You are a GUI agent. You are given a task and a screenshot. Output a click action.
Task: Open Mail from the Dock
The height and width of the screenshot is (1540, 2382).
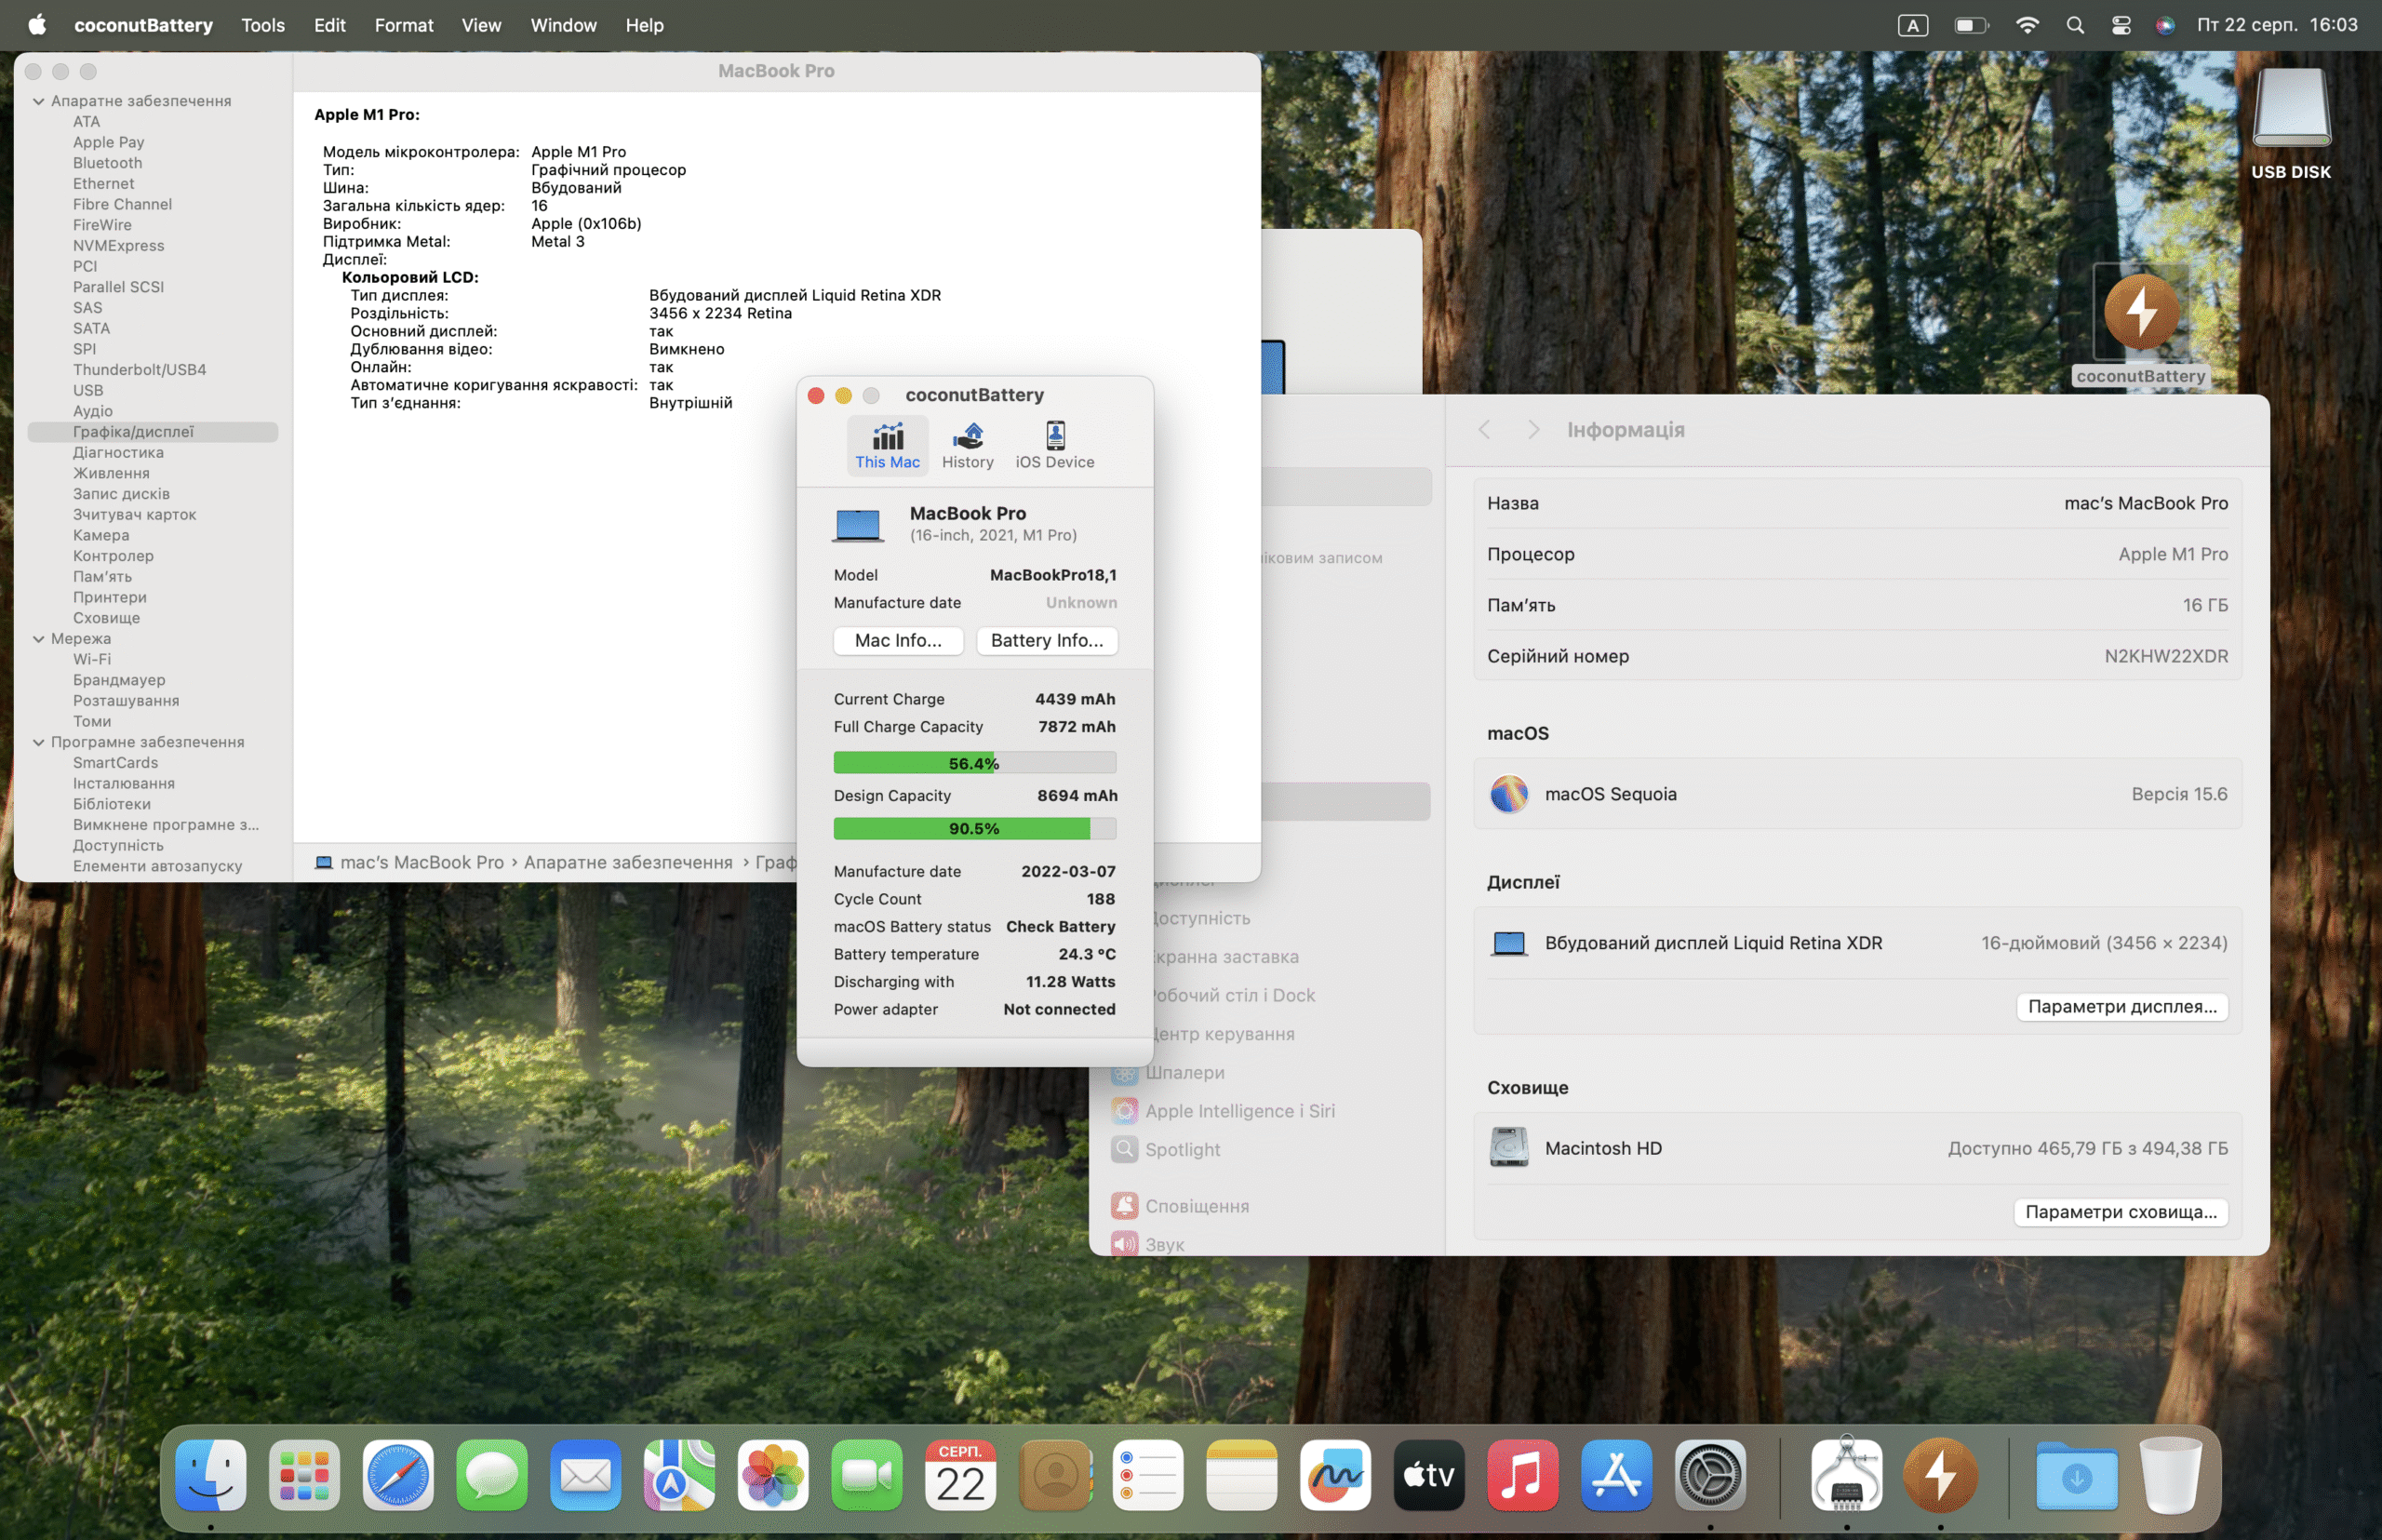(585, 1476)
